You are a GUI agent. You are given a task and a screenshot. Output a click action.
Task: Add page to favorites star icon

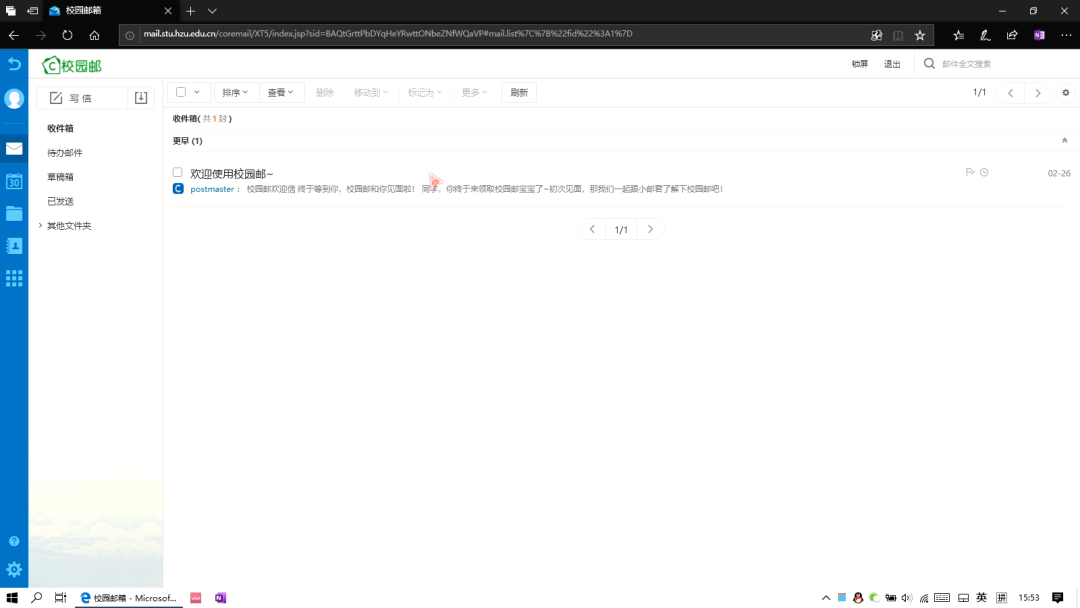pos(920,35)
